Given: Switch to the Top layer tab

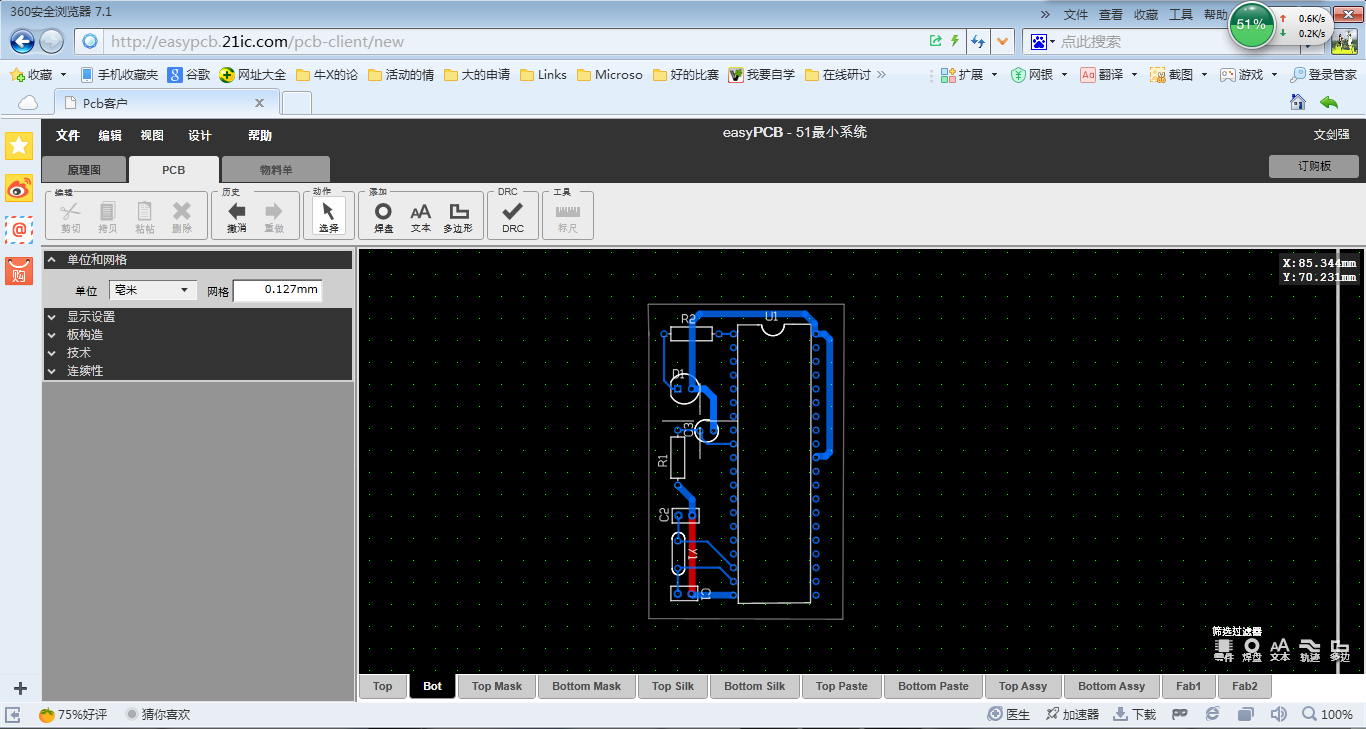Looking at the screenshot, I should [383, 686].
